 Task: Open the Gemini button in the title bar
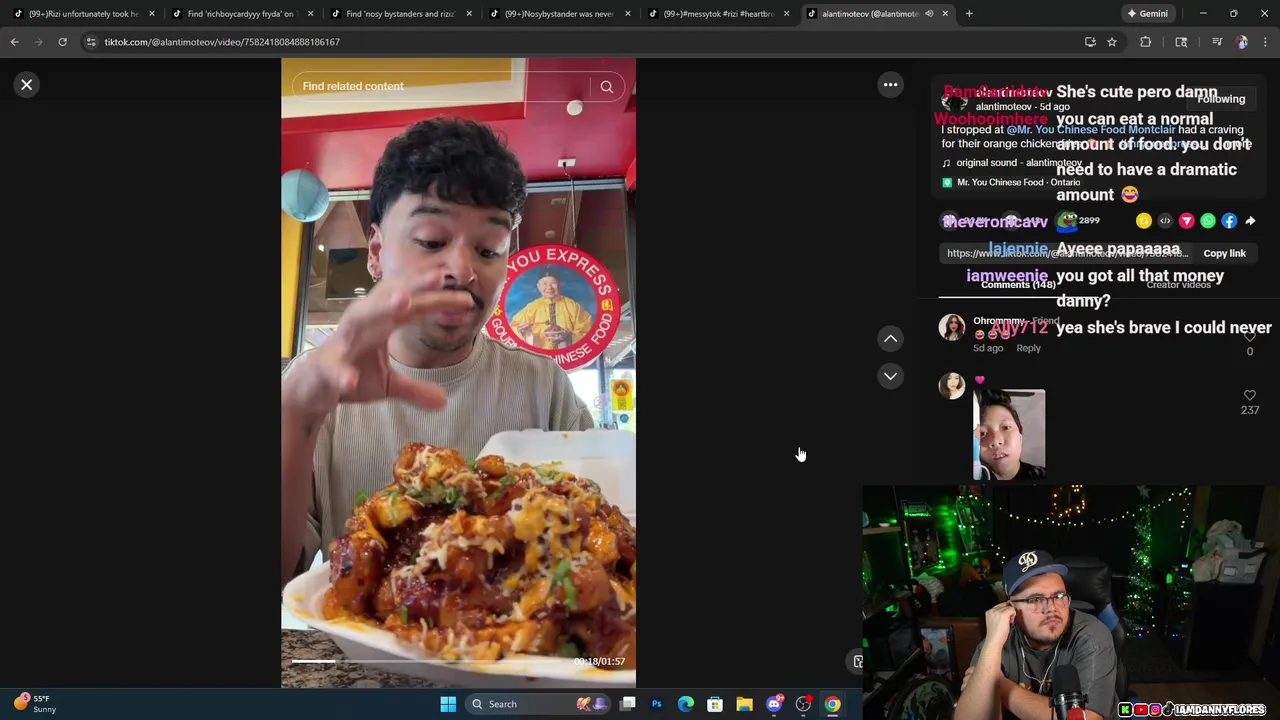click(x=1147, y=14)
